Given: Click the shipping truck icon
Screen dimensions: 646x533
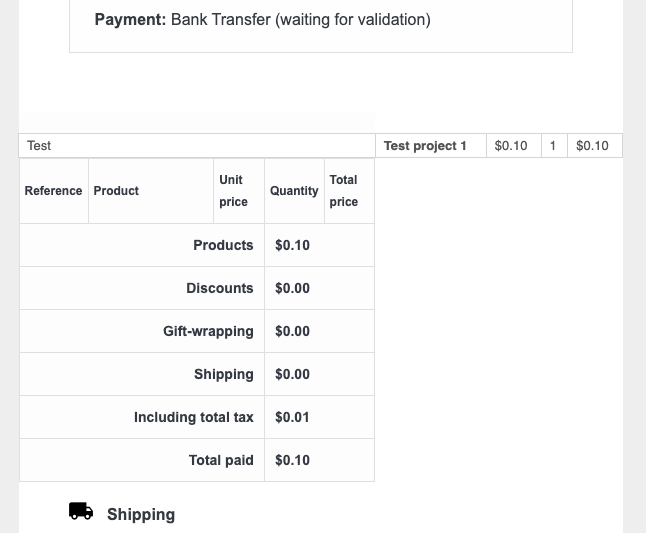Looking at the screenshot, I should [x=81, y=511].
